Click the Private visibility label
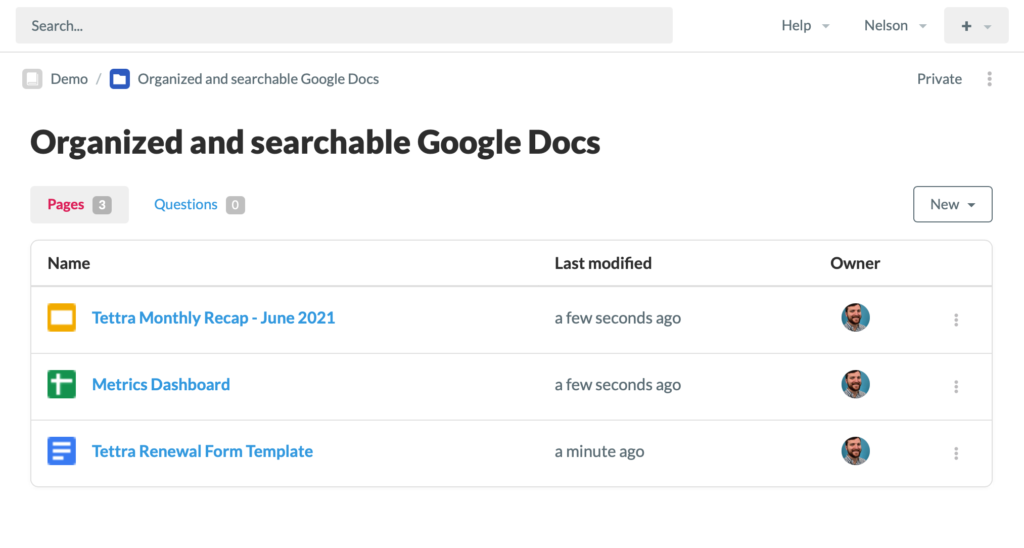The width and height of the screenshot is (1024, 548). pos(939,79)
